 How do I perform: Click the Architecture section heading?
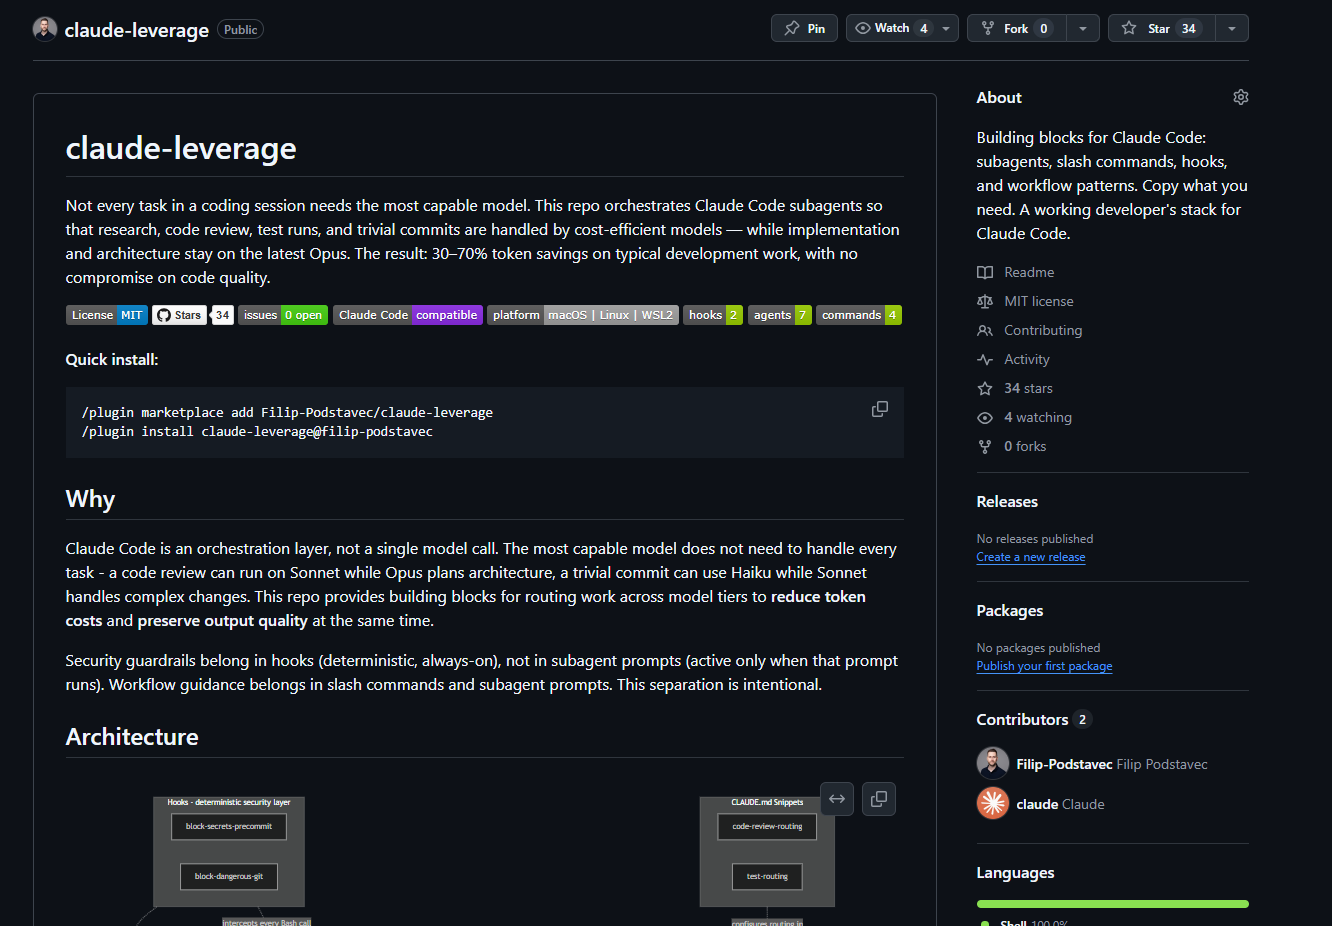pos(132,737)
